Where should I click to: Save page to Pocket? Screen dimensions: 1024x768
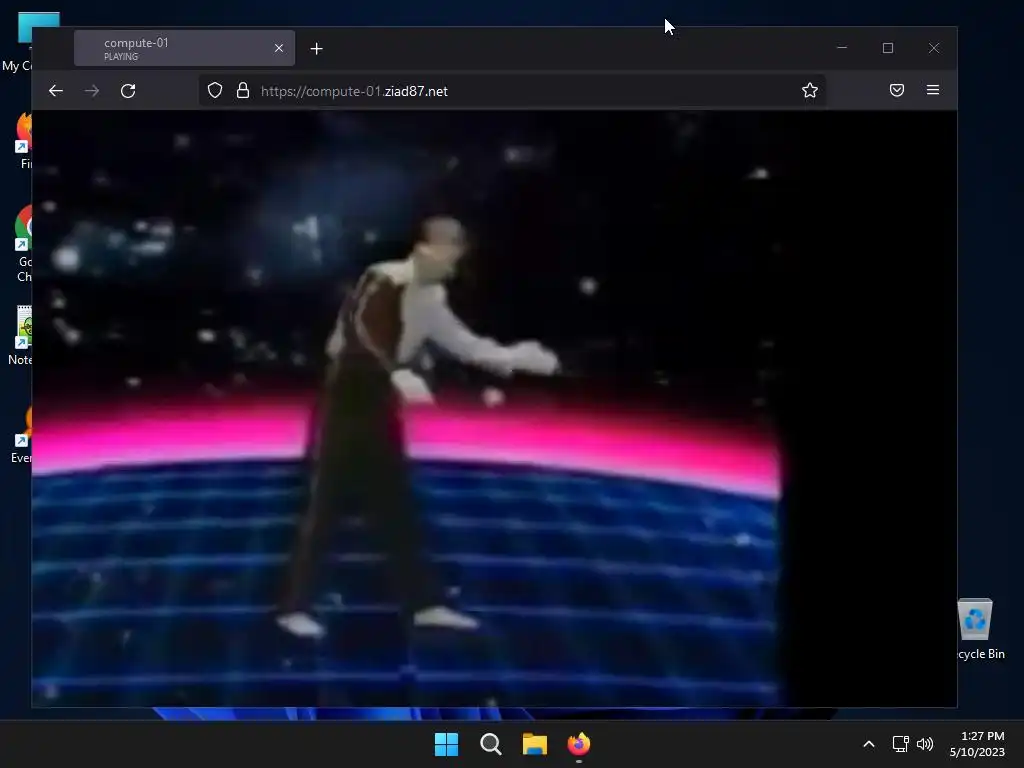[x=897, y=90]
